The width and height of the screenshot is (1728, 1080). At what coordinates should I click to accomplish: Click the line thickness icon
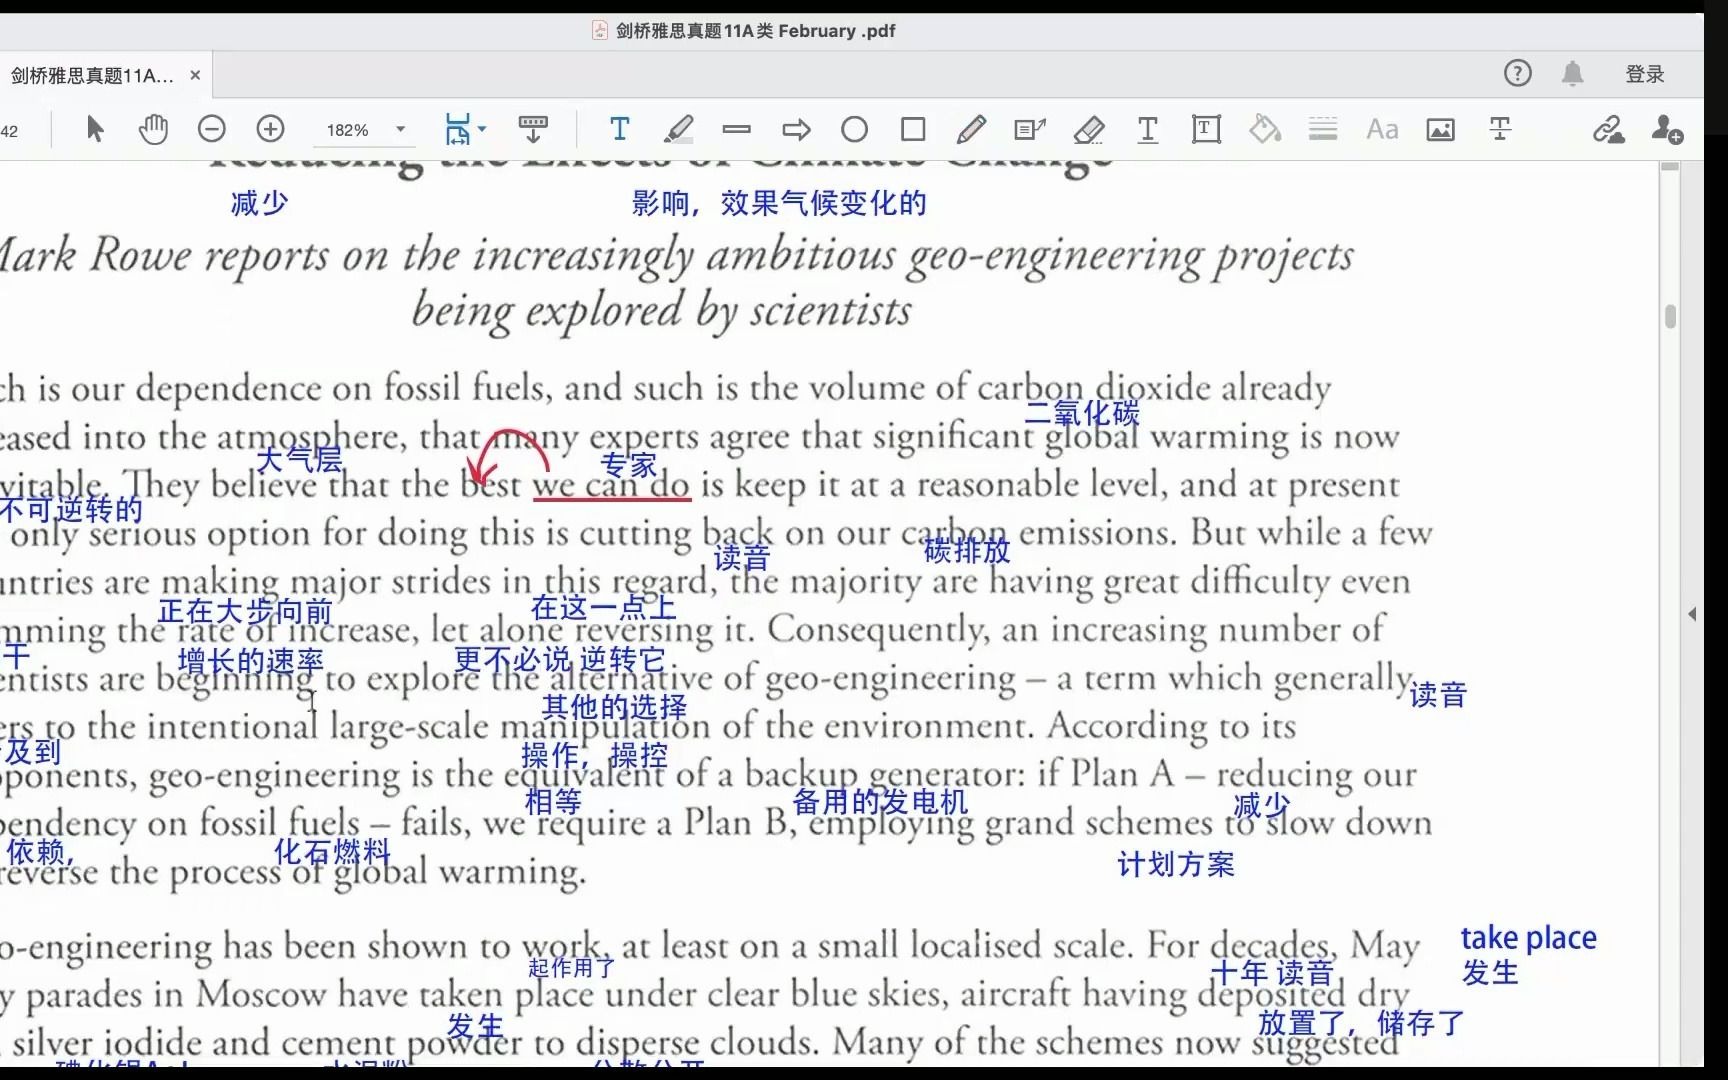click(x=1323, y=129)
